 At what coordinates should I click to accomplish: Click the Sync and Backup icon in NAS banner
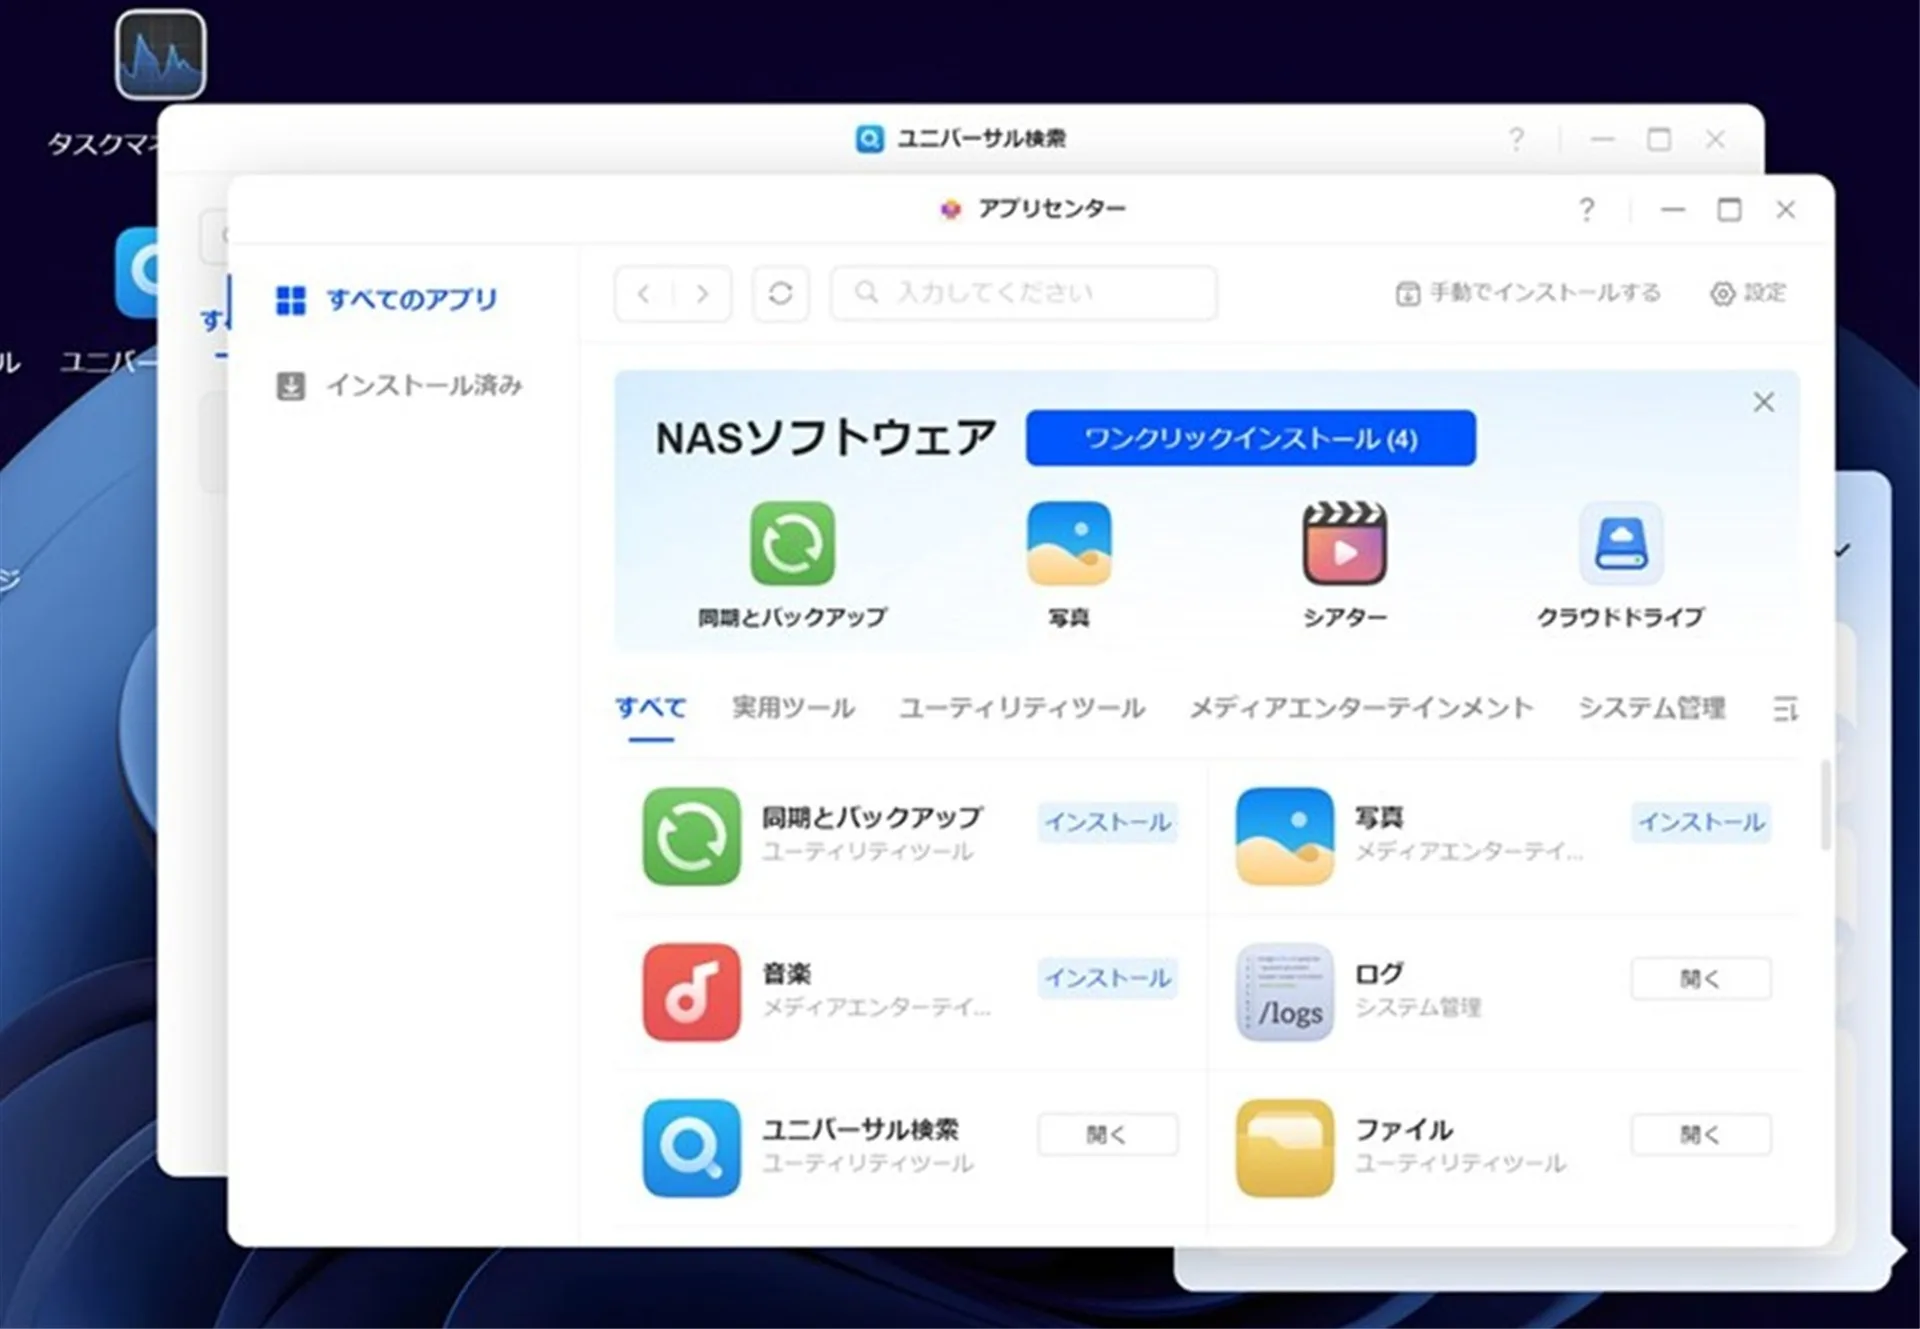pyautogui.click(x=792, y=543)
